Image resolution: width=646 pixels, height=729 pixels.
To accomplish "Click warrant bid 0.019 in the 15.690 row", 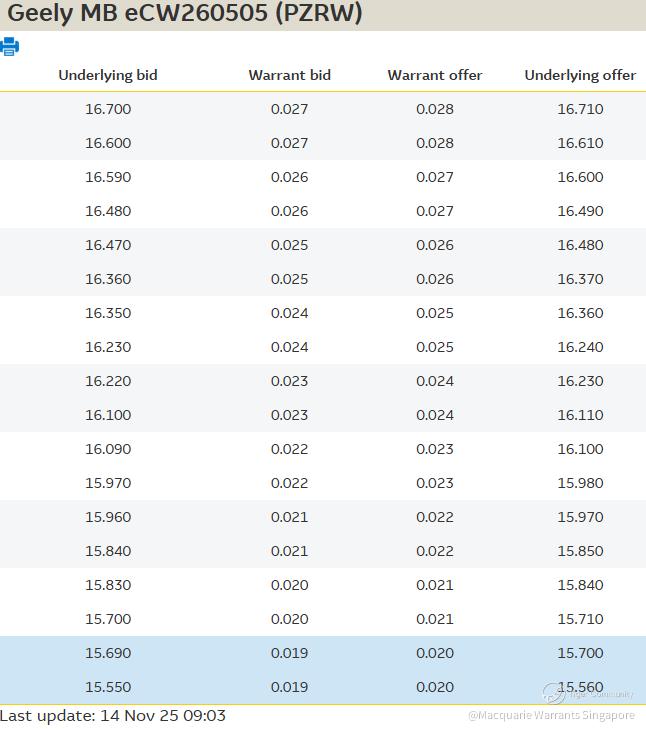I will (x=289, y=653).
